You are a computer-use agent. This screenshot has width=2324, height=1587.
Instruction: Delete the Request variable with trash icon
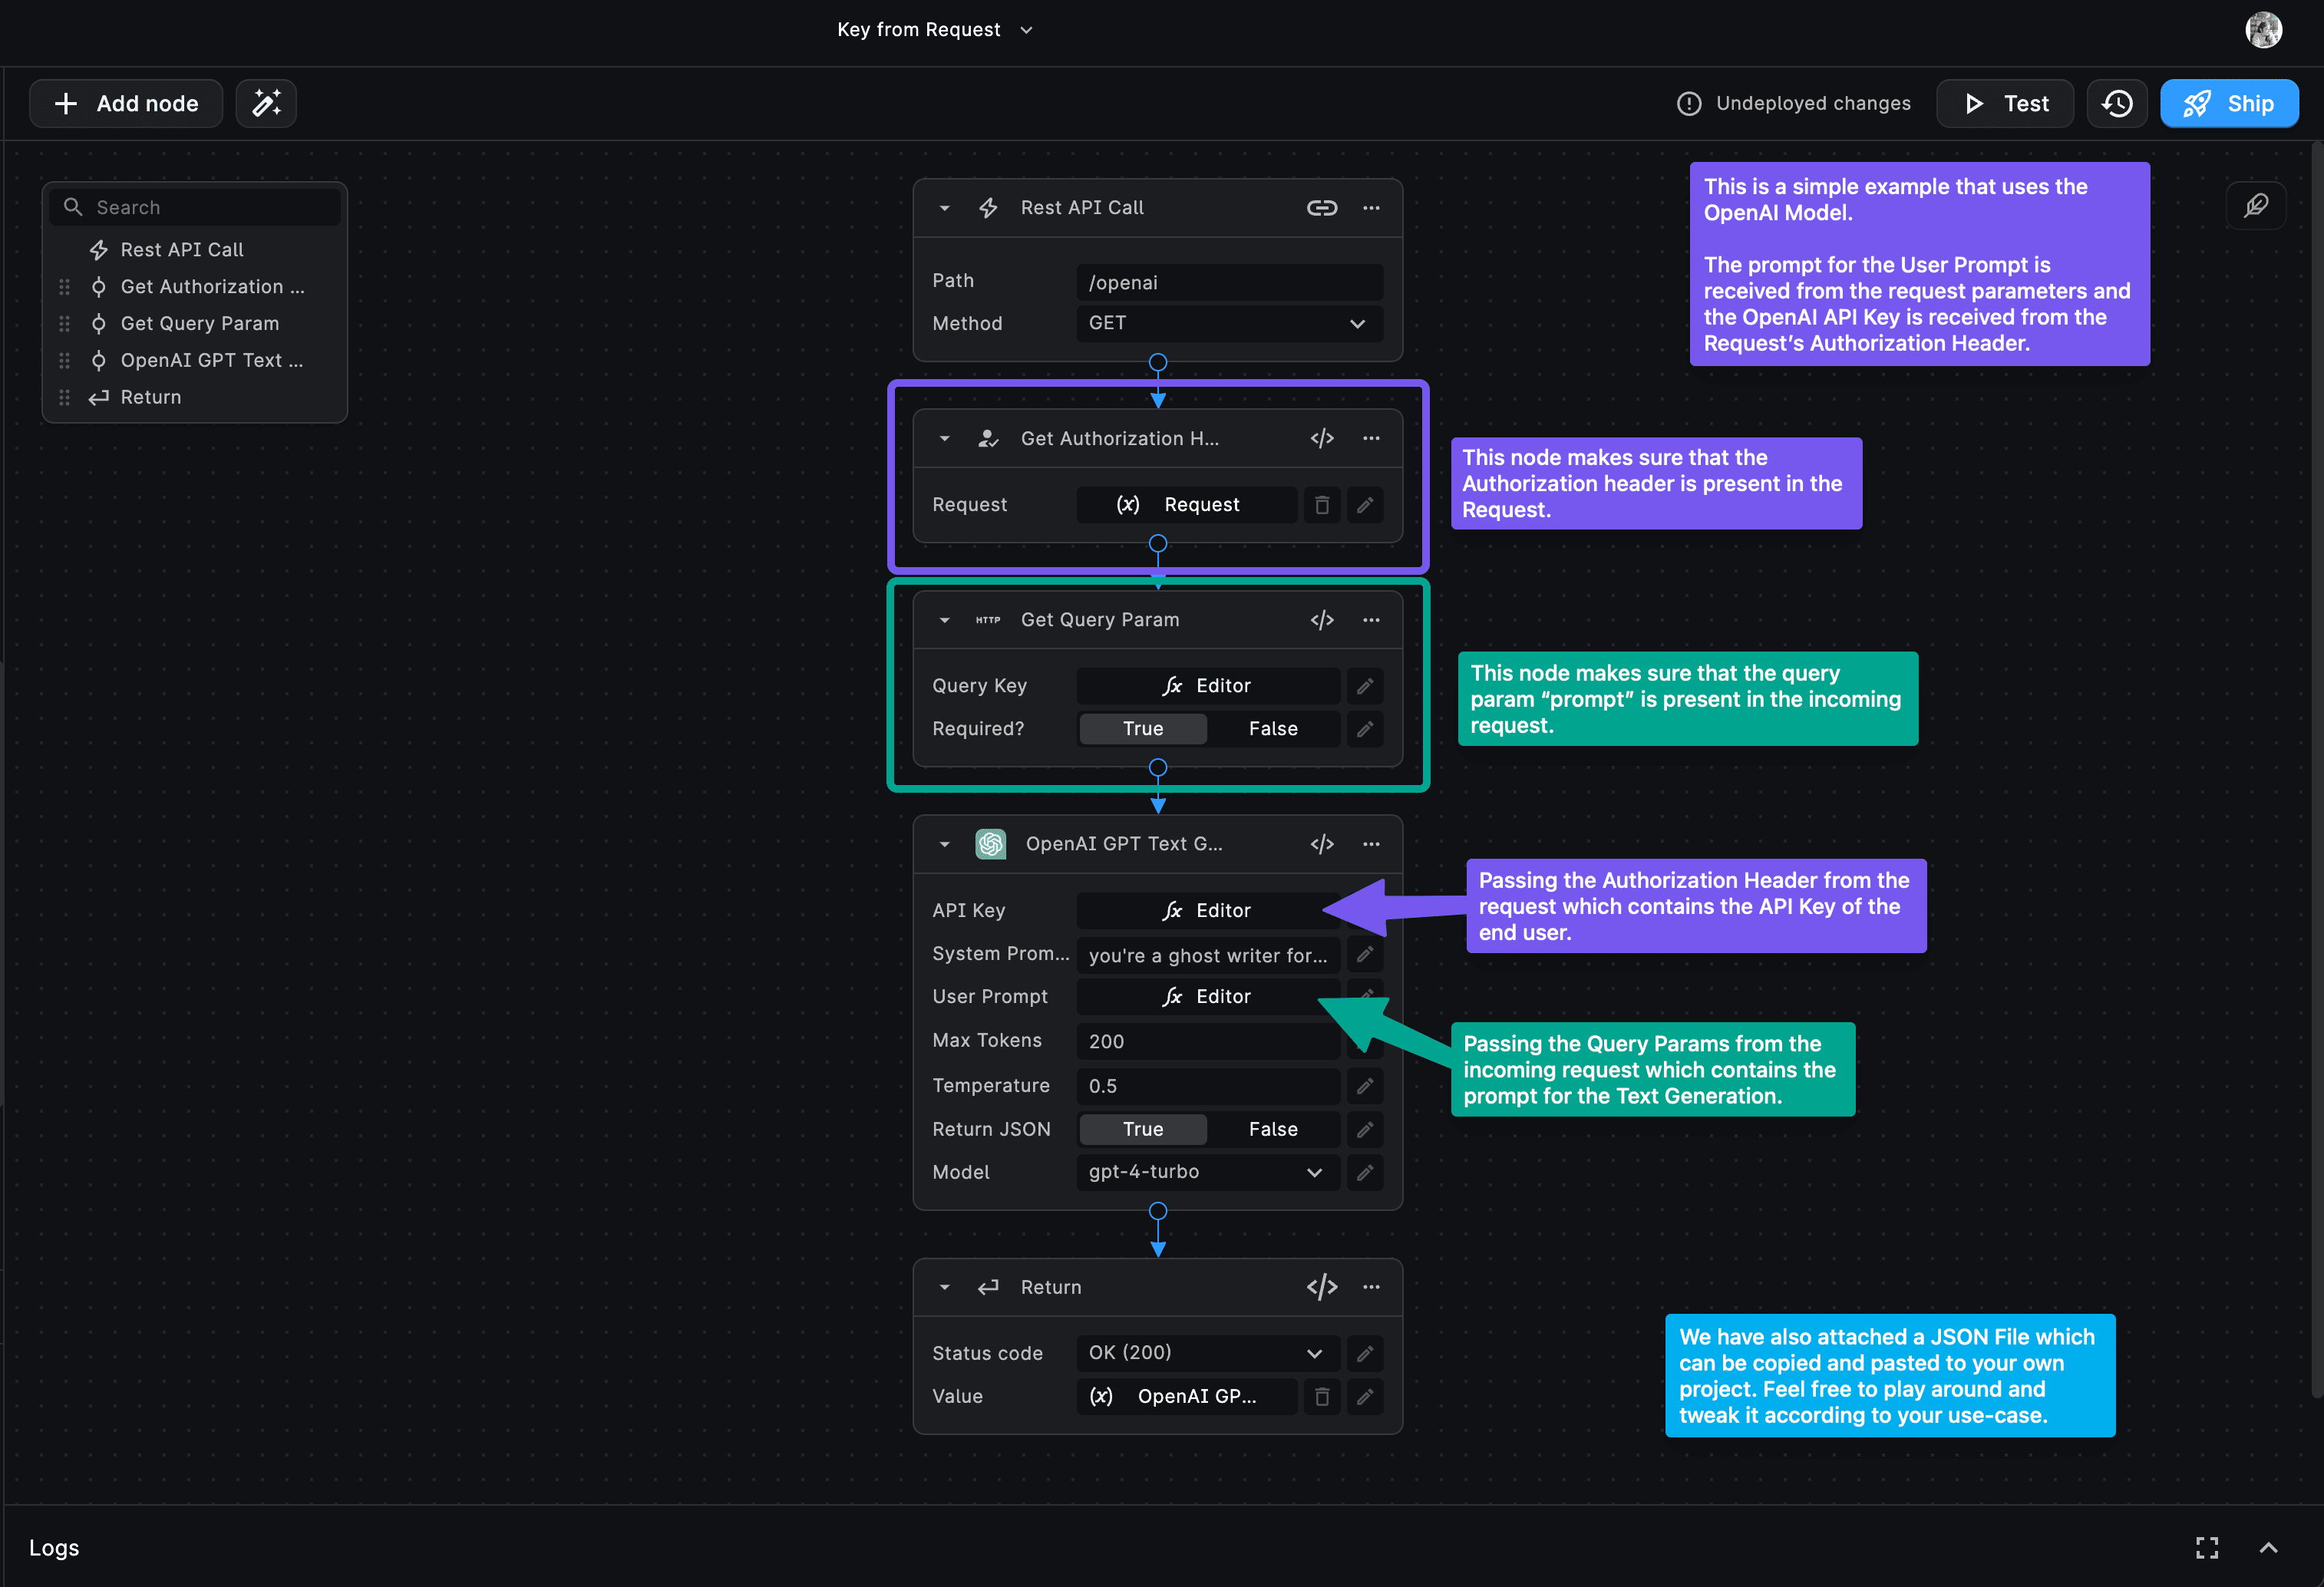pyautogui.click(x=1321, y=505)
